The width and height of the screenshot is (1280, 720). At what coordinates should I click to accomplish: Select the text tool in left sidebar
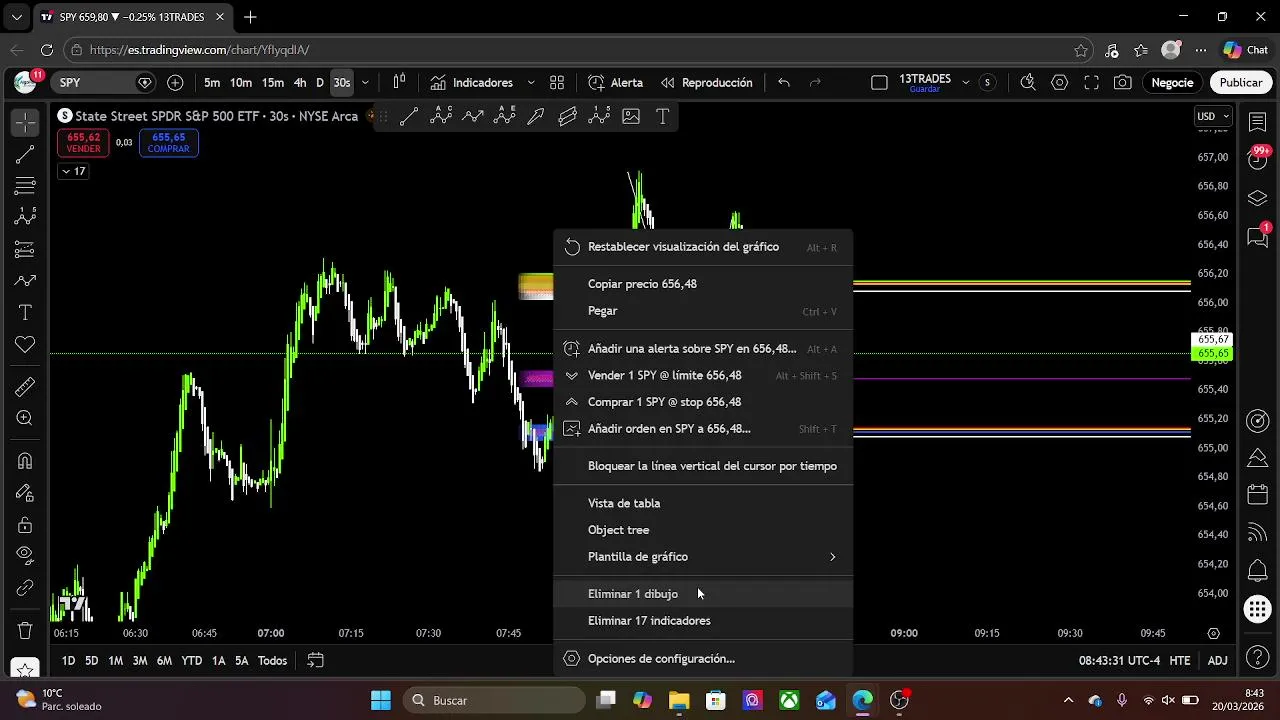click(25, 313)
